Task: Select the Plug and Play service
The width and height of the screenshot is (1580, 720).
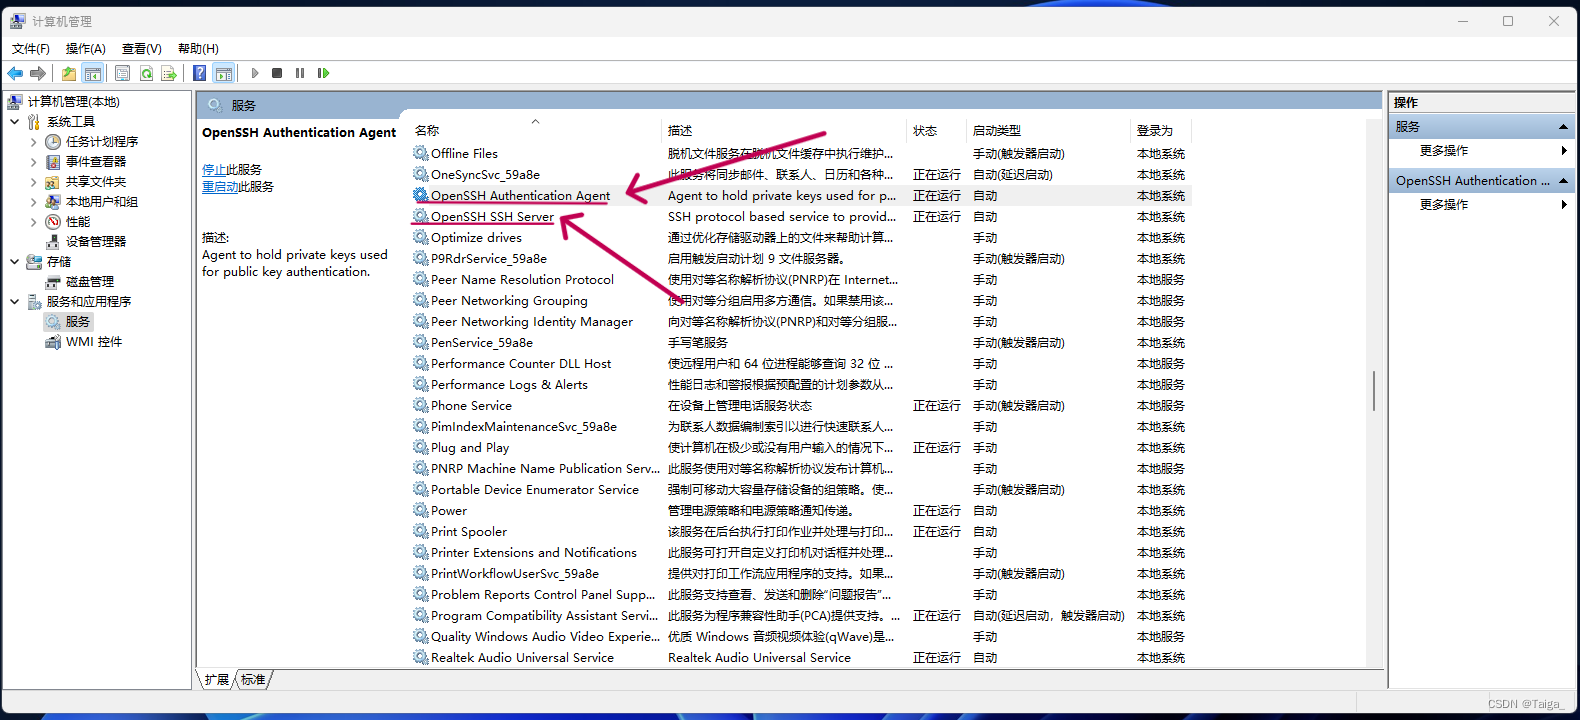Action: tap(470, 448)
